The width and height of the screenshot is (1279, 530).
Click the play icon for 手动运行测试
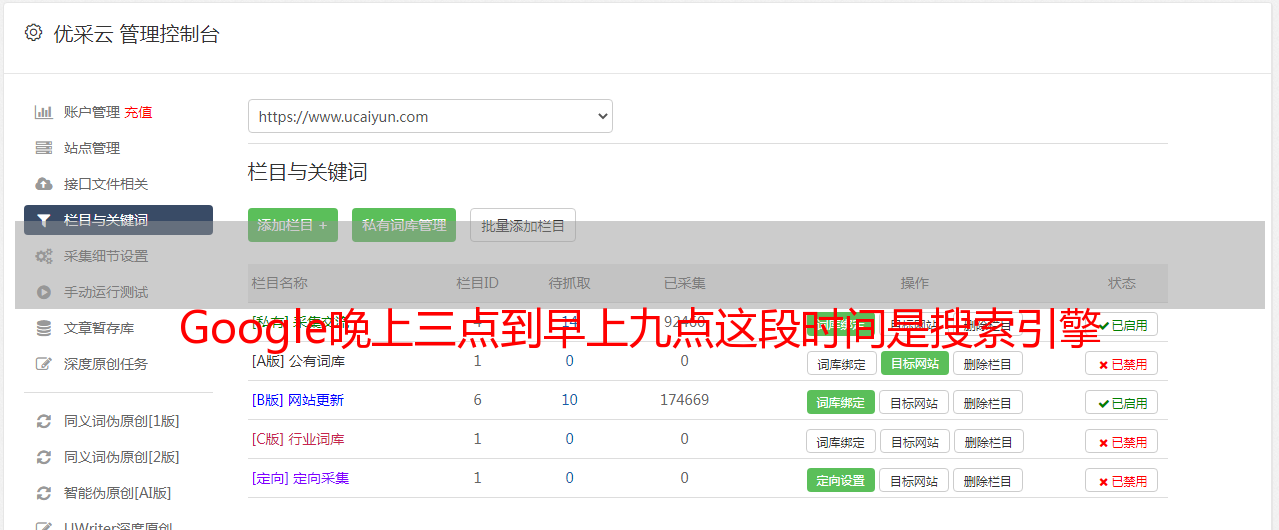(43, 292)
